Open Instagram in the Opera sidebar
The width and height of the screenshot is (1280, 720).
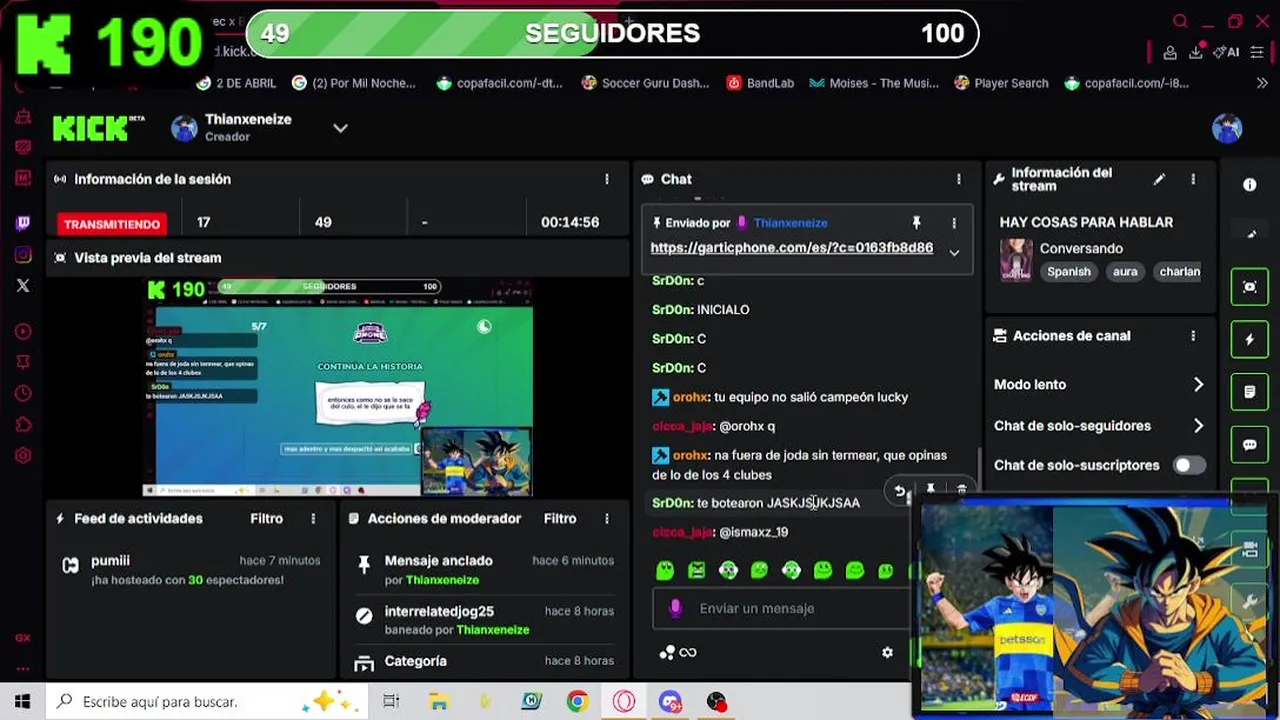(23, 255)
